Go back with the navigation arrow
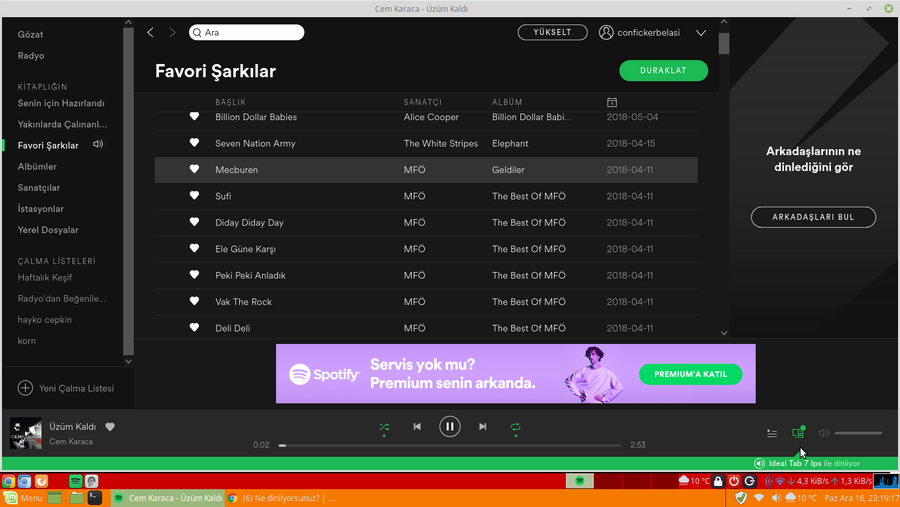This screenshot has height=507, width=900. (x=151, y=33)
